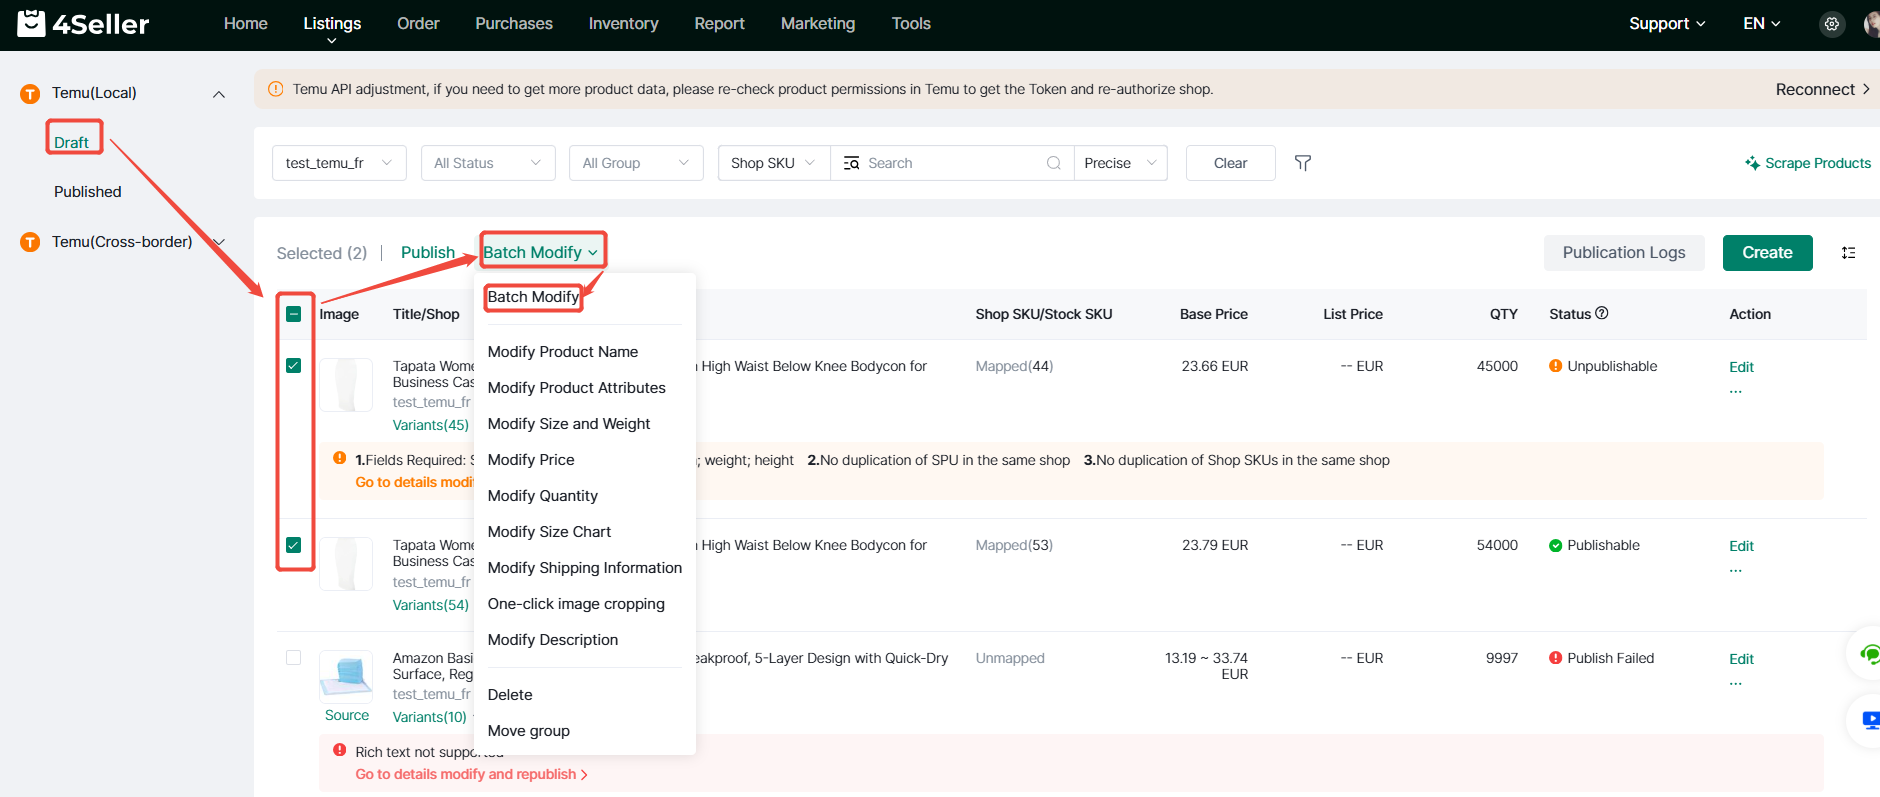Image resolution: width=1880 pixels, height=797 pixels.
Task: Expand the Temu(Cross-border) sidebar section
Action: point(219,242)
